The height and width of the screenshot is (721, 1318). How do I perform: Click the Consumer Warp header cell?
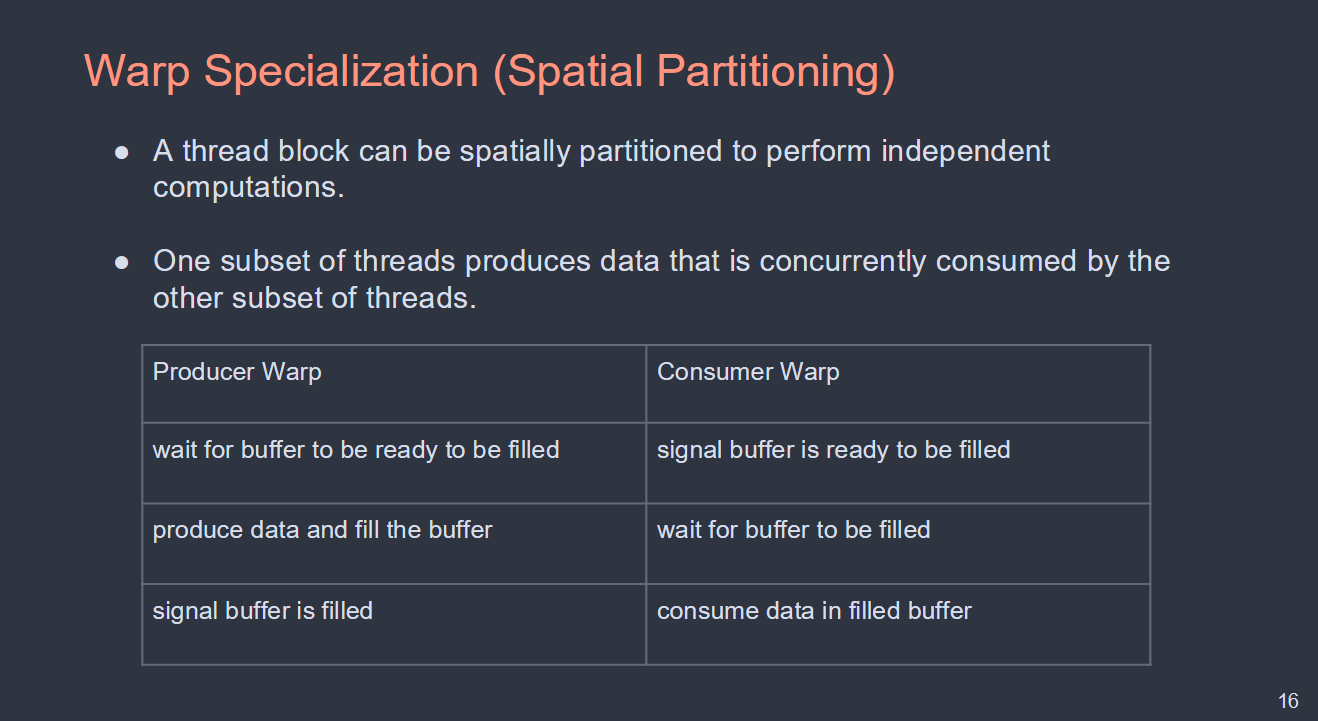coord(898,384)
